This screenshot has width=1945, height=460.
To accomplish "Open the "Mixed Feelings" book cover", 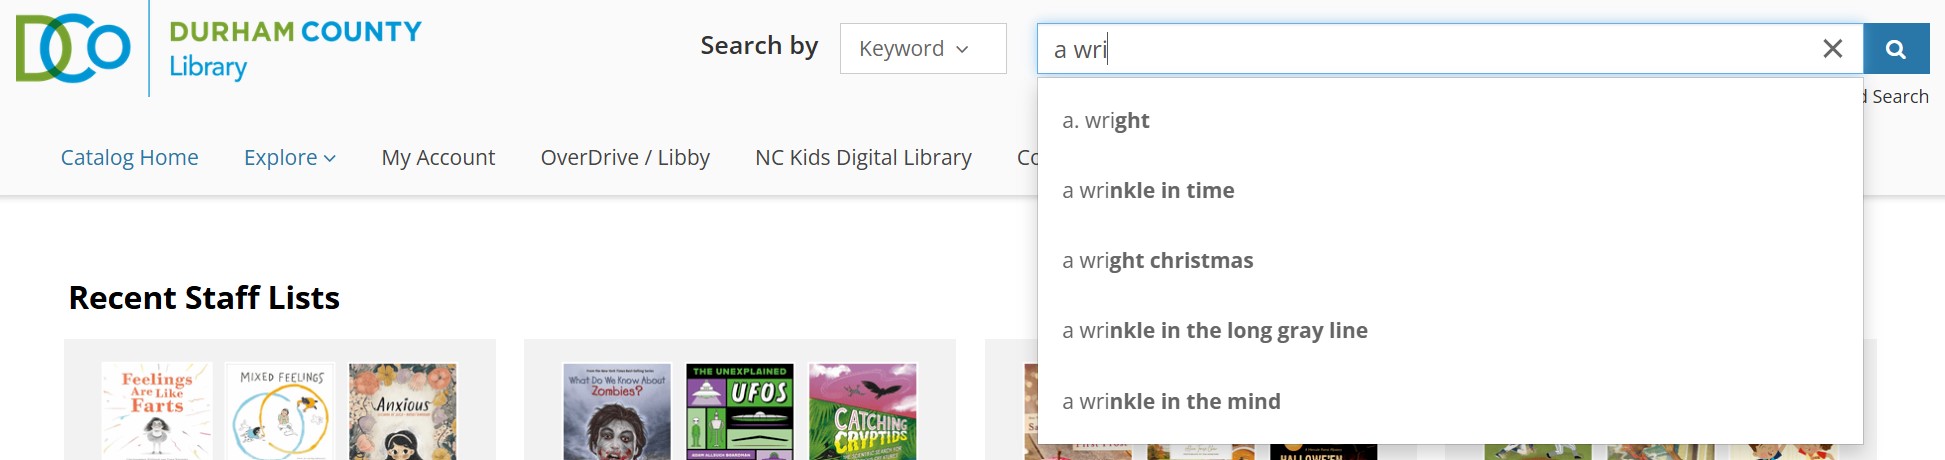I will (281, 411).
